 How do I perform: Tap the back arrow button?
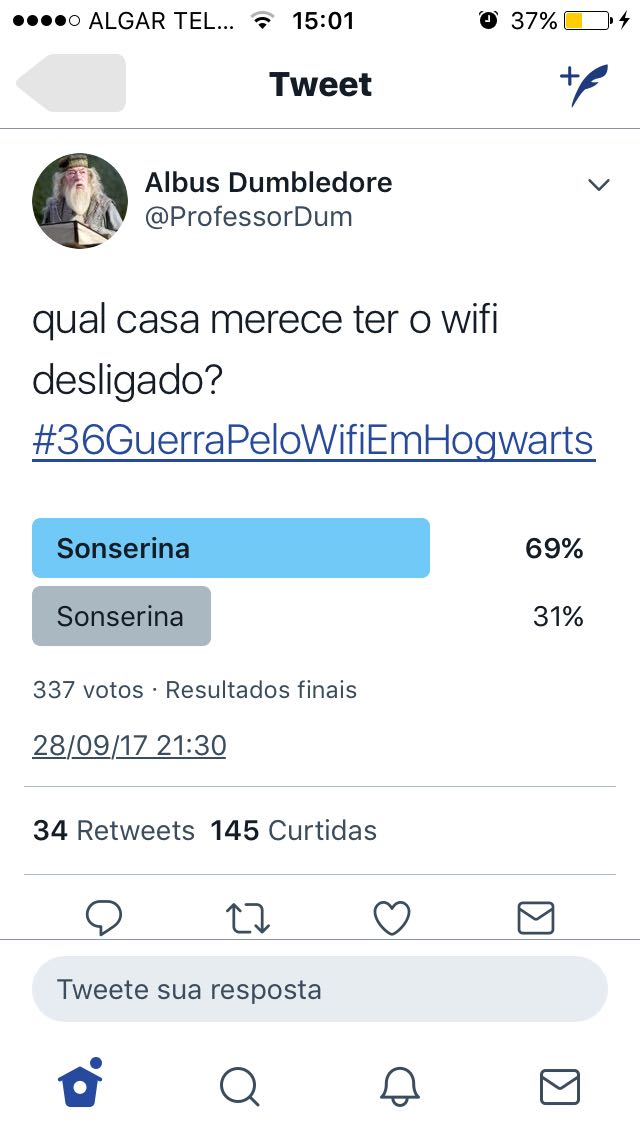pos(70,83)
